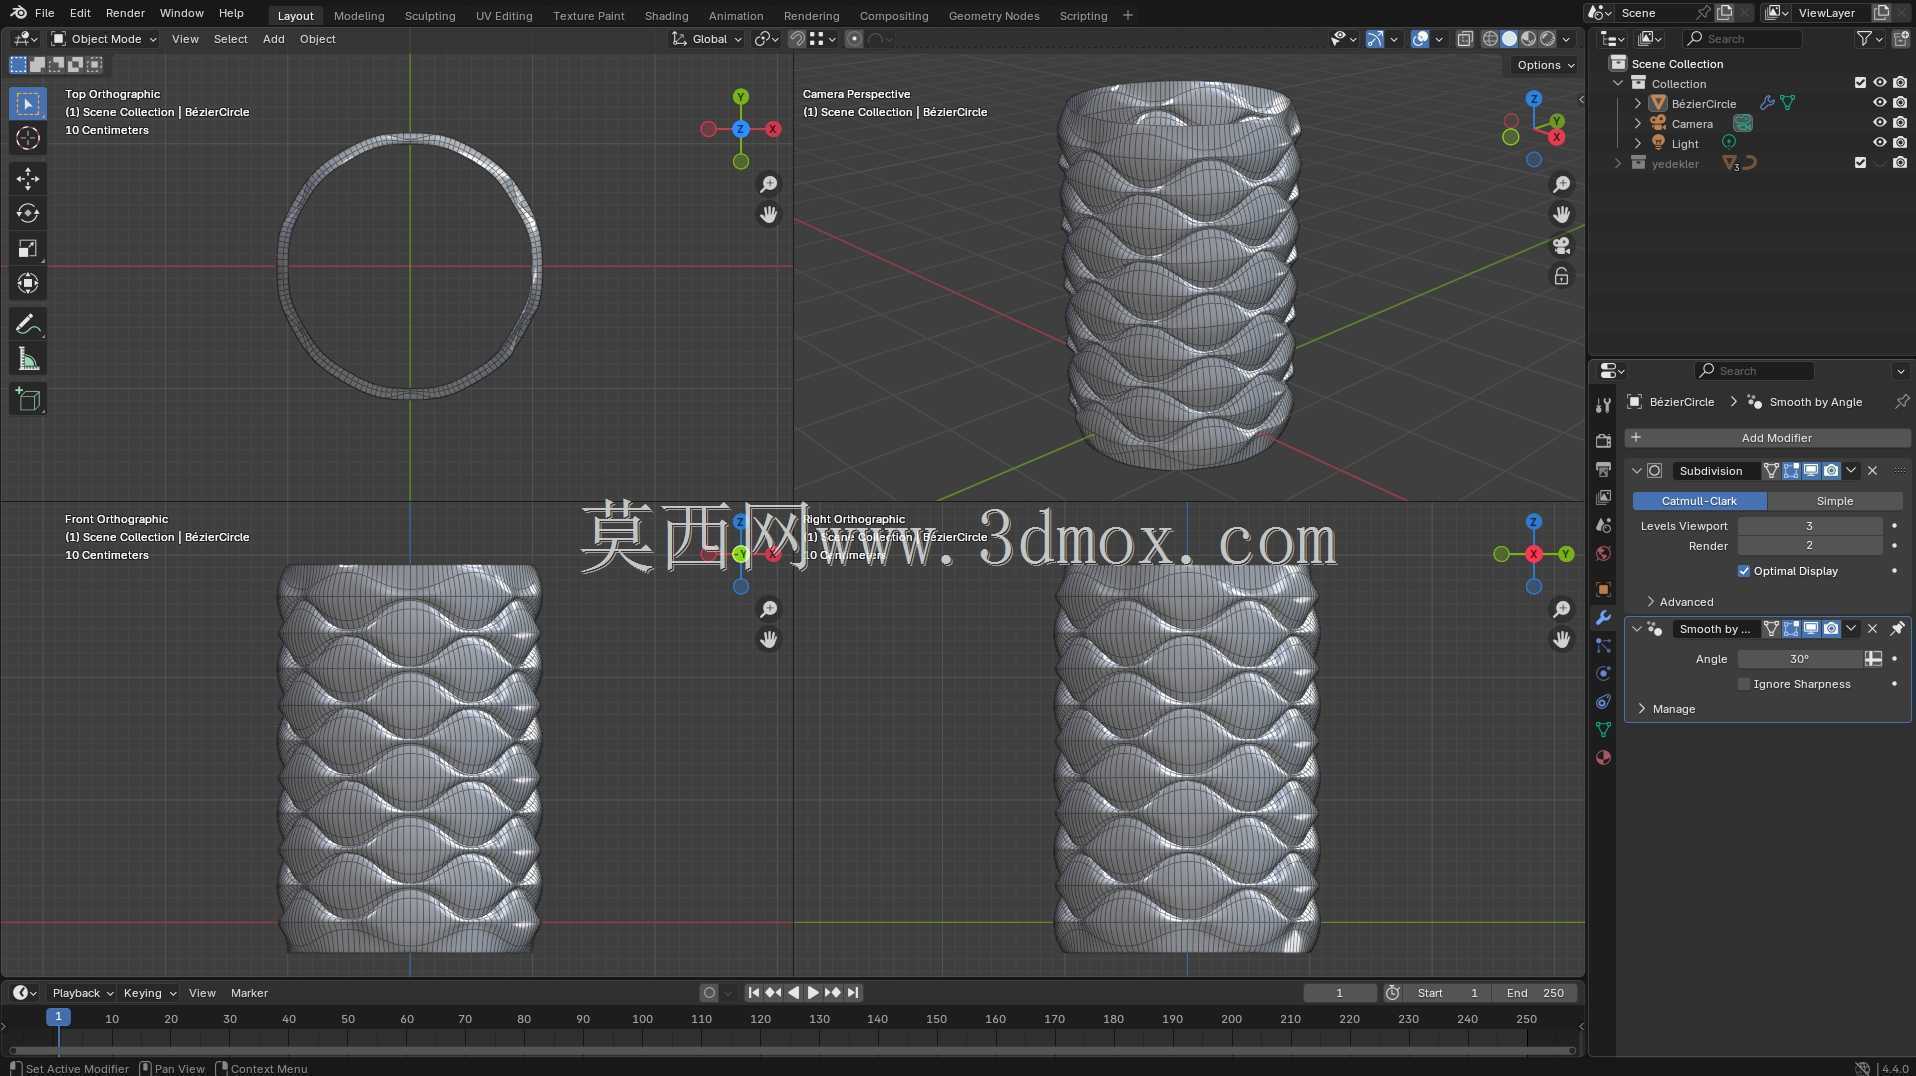Open the Object Constraints properties tab
This screenshot has height=1076, width=1916.
click(1603, 701)
